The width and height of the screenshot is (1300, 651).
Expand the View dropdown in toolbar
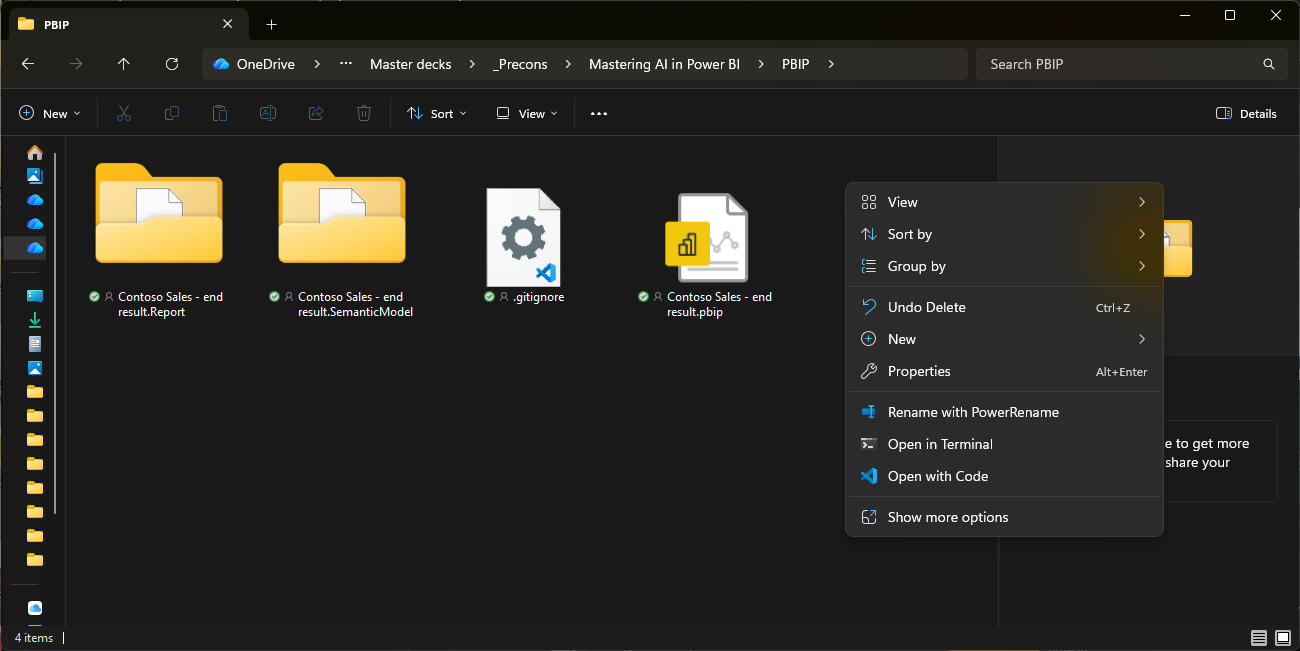(527, 114)
